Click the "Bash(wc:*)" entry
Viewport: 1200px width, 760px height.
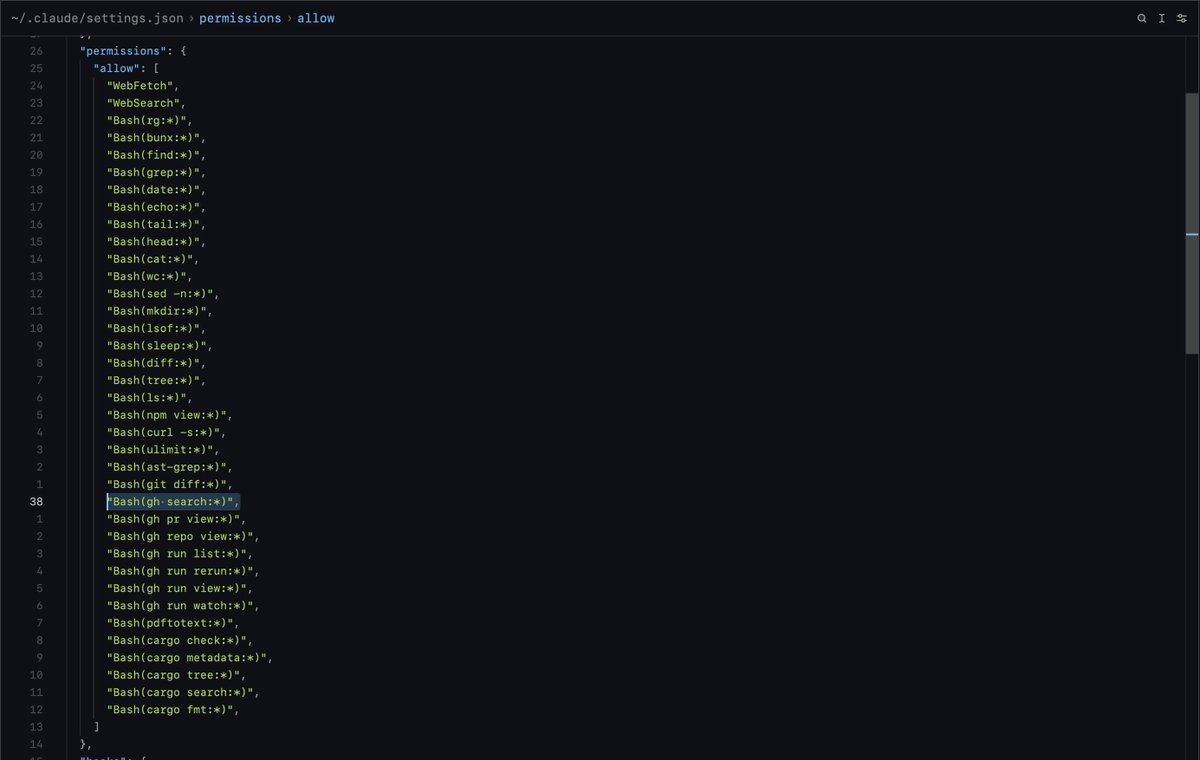coord(150,276)
